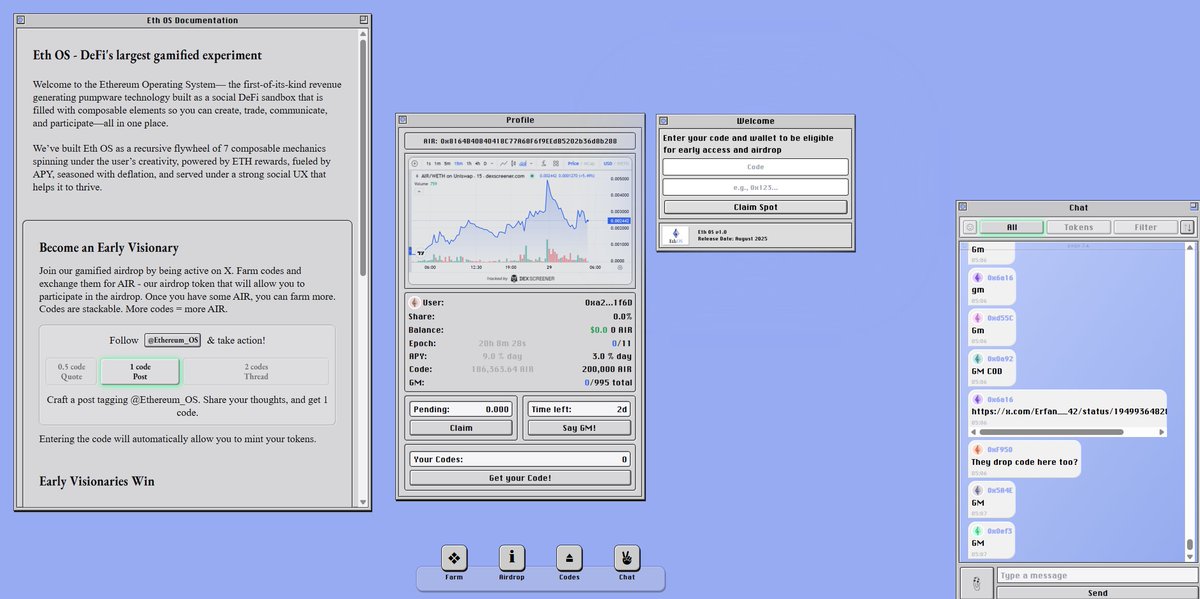The image size is (1200, 599).
Task: Click the snapshot camera icon on the price chart
Action: pos(543,163)
